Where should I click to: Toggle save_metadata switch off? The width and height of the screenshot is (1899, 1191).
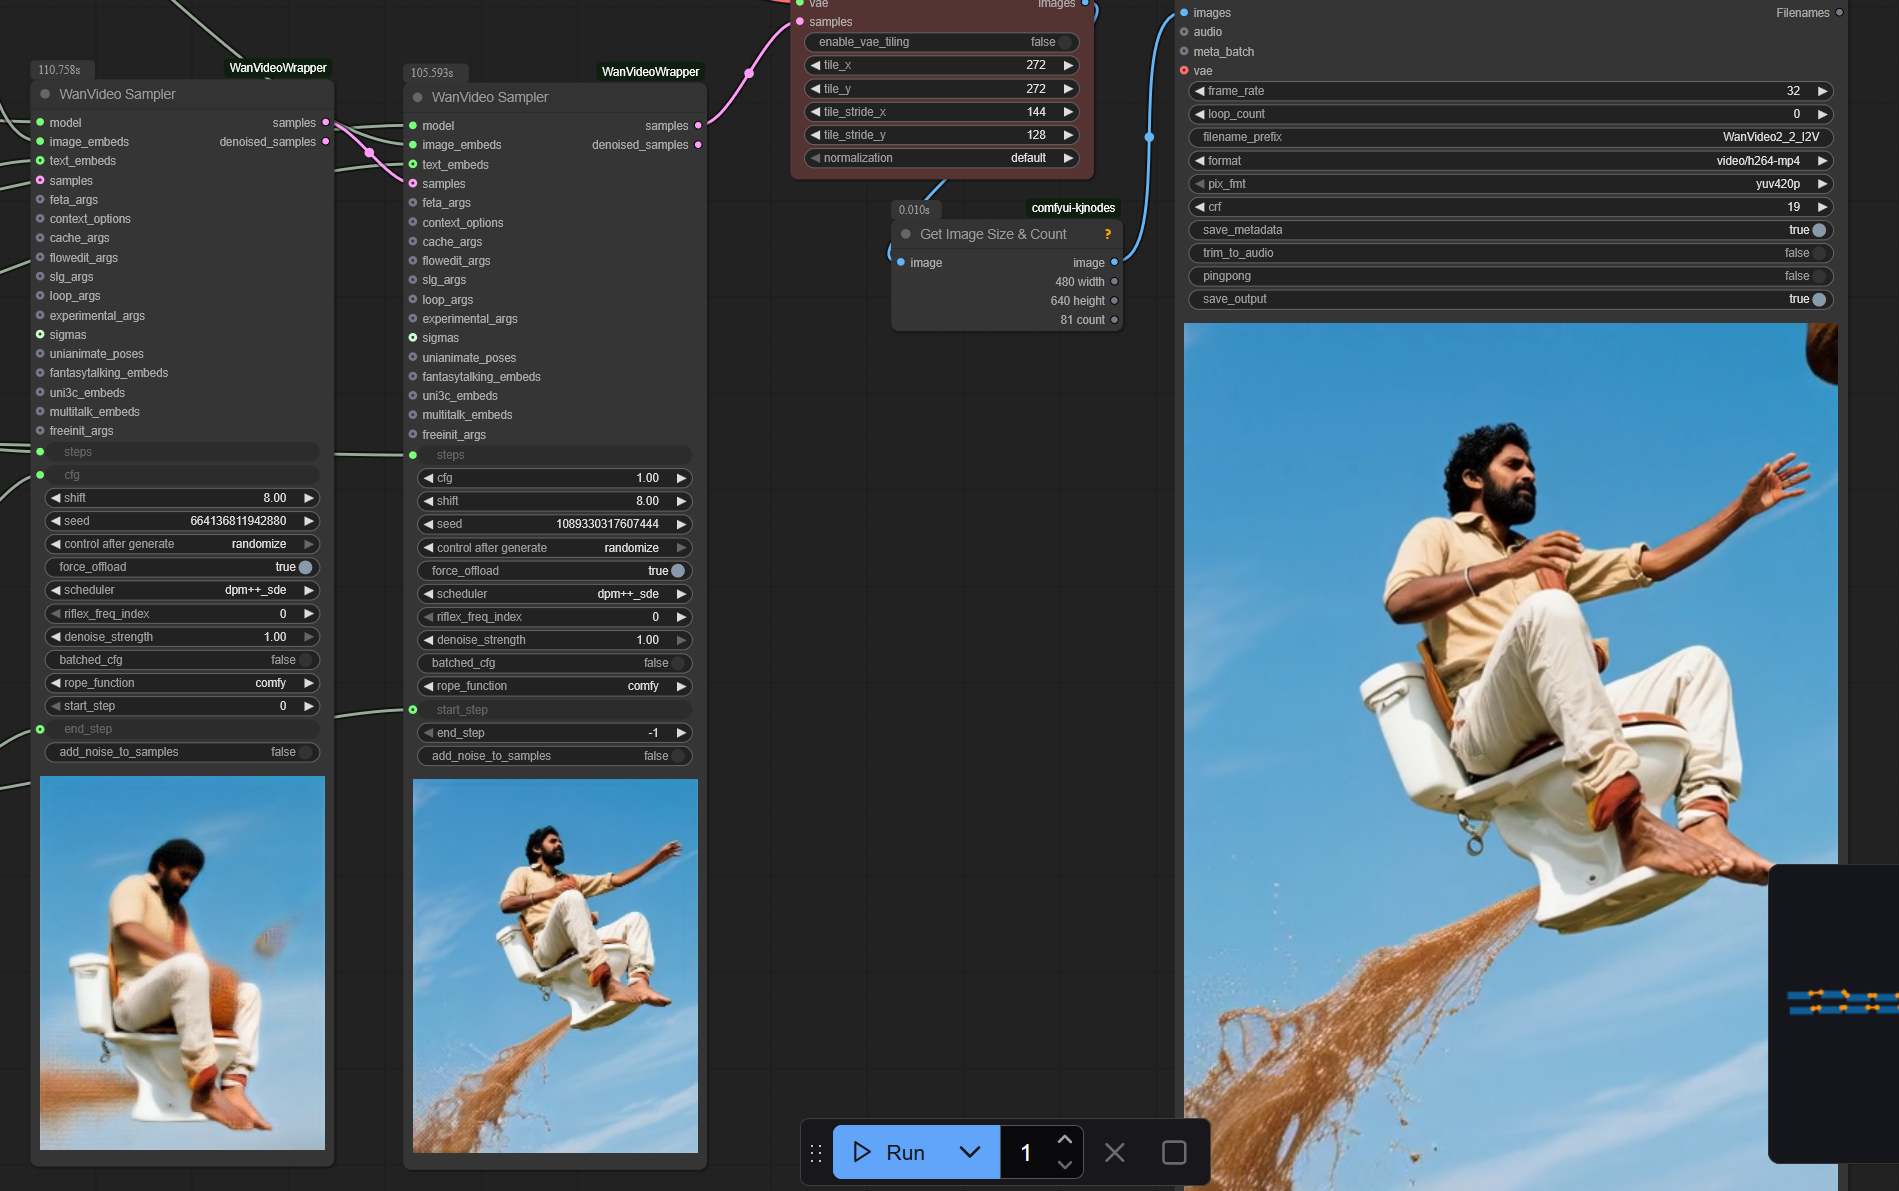[x=1818, y=230]
